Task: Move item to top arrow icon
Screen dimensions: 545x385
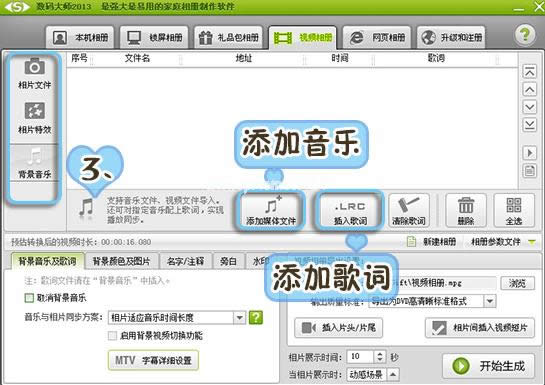Action: click(x=529, y=72)
